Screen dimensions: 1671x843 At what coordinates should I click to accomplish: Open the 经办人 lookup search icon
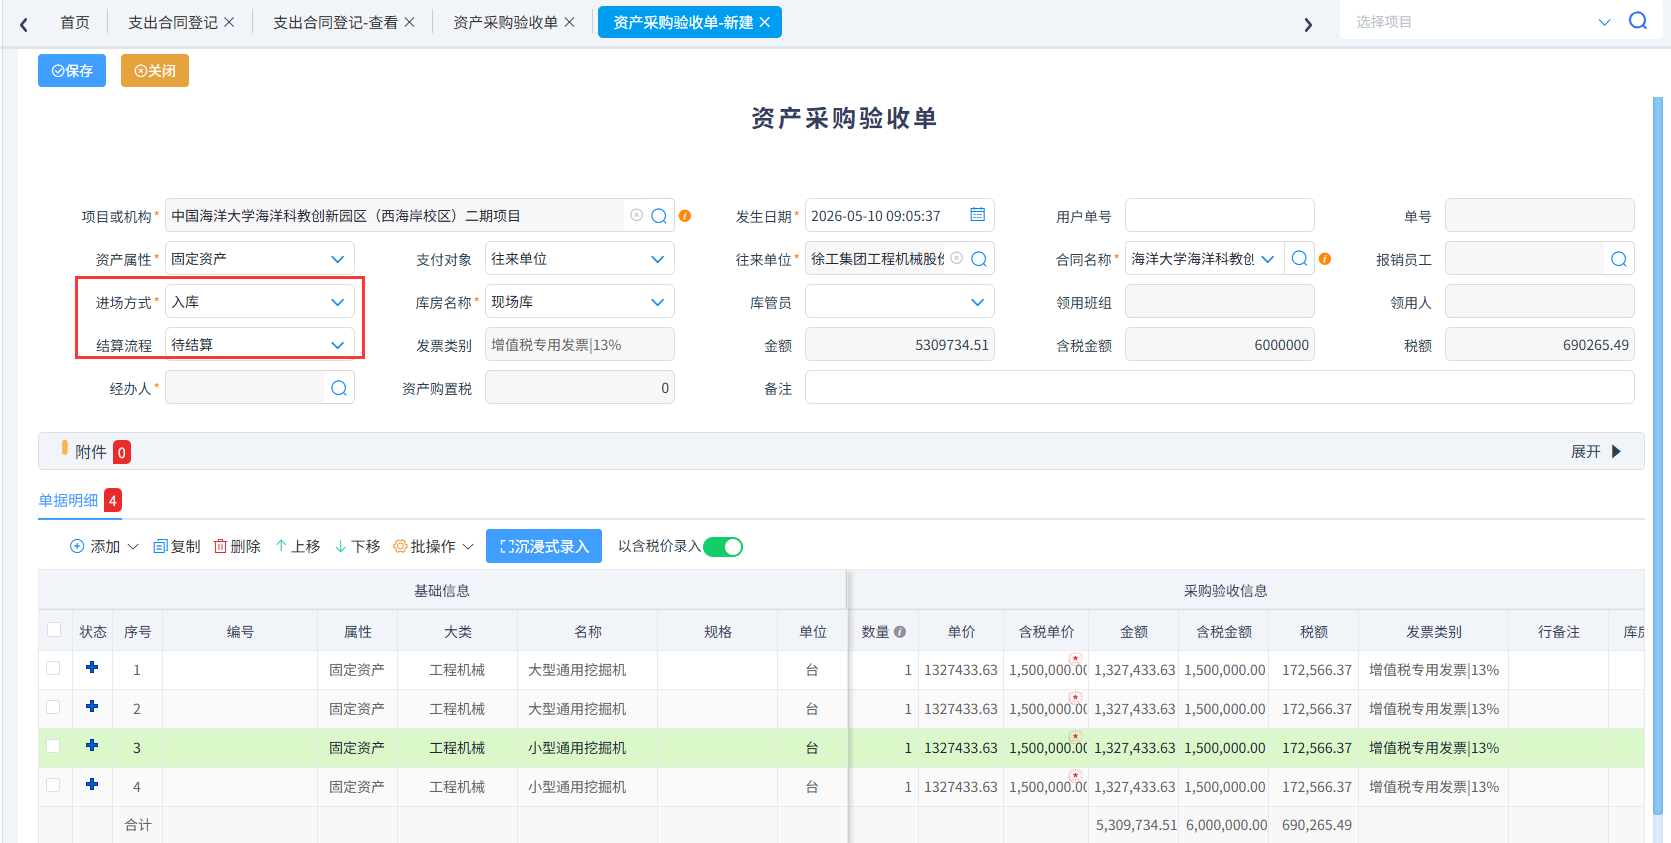(339, 388)
